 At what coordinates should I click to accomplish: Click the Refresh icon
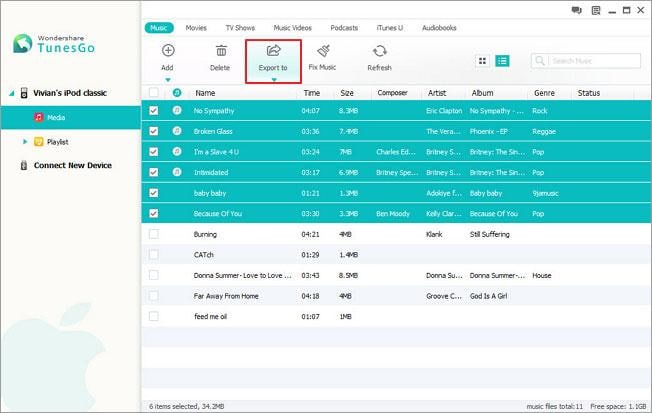[x=379, y=51]
